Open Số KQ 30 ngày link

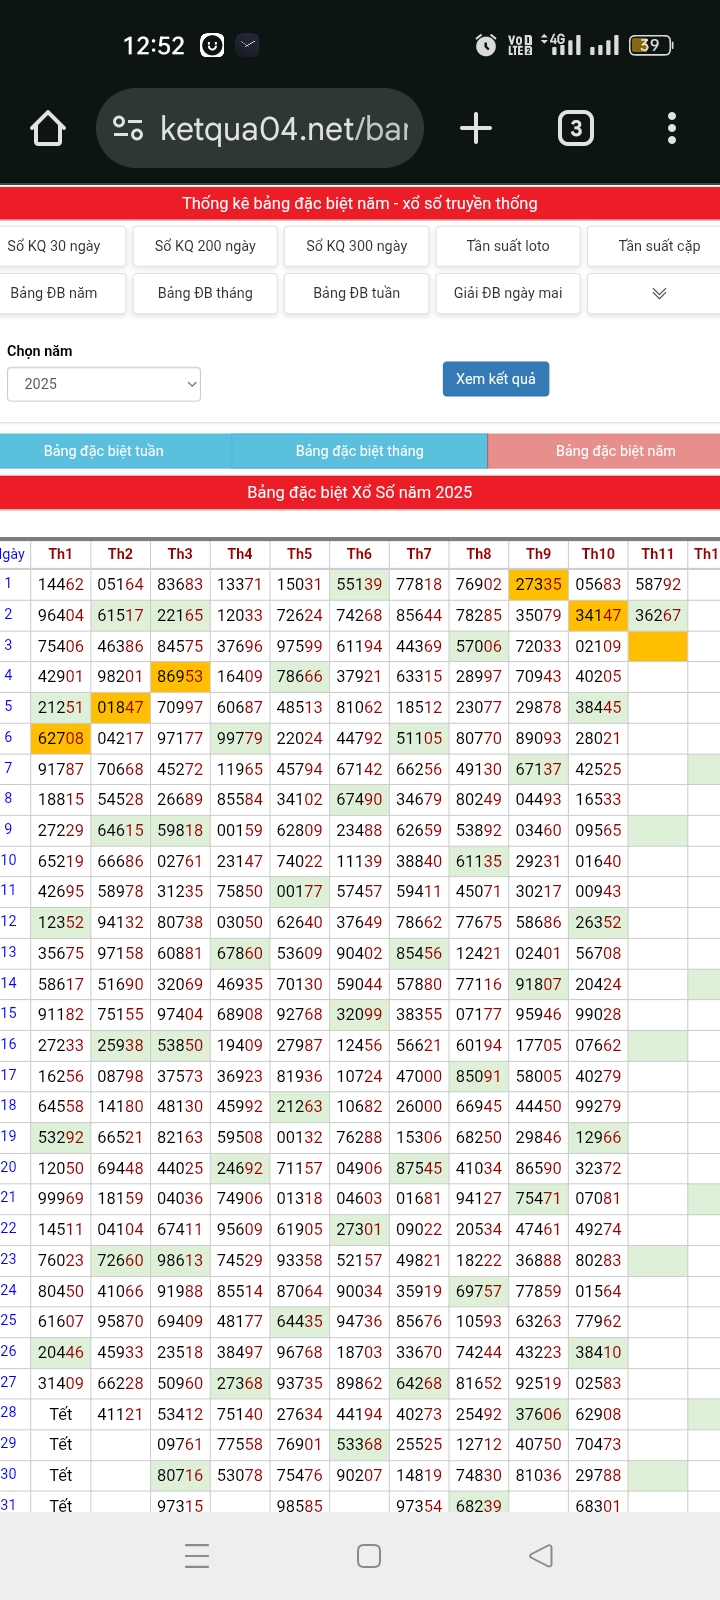point(54,246)
